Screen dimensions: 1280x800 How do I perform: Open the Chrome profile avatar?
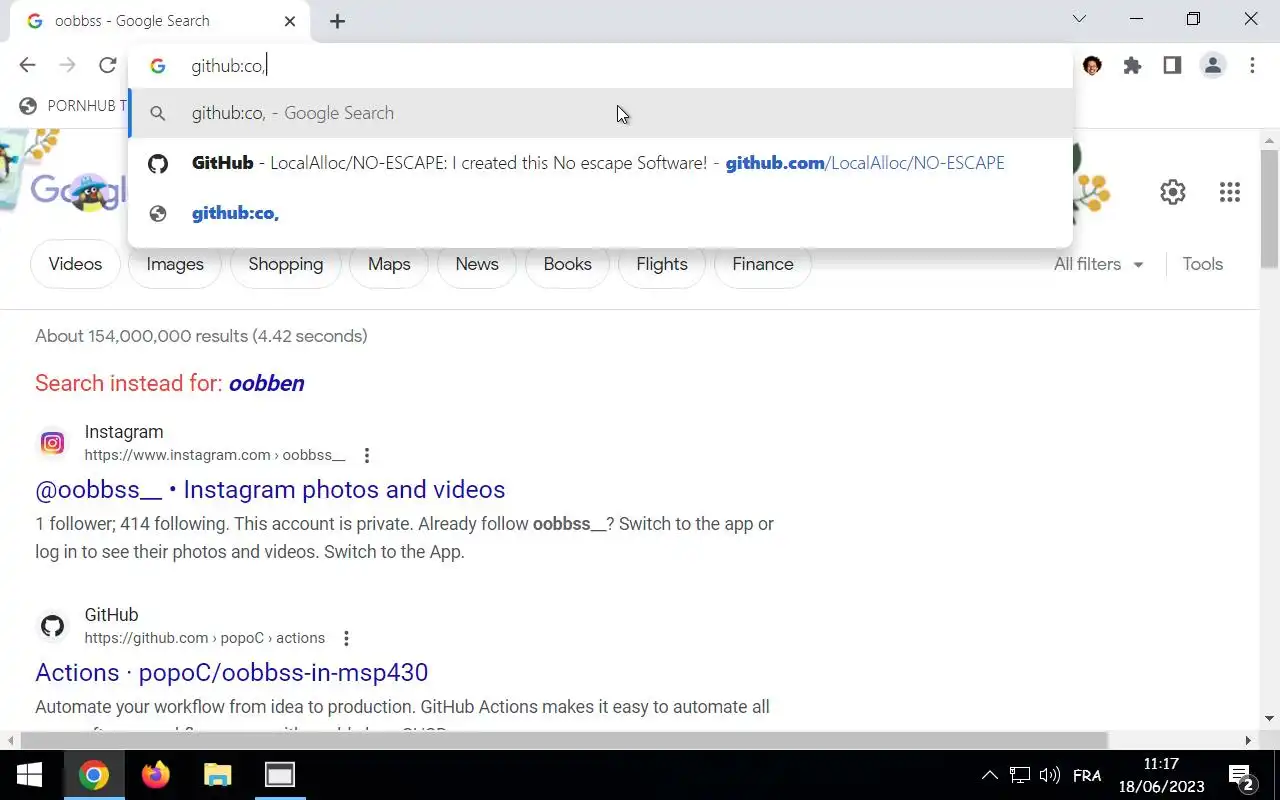[x=1213, y=65]
